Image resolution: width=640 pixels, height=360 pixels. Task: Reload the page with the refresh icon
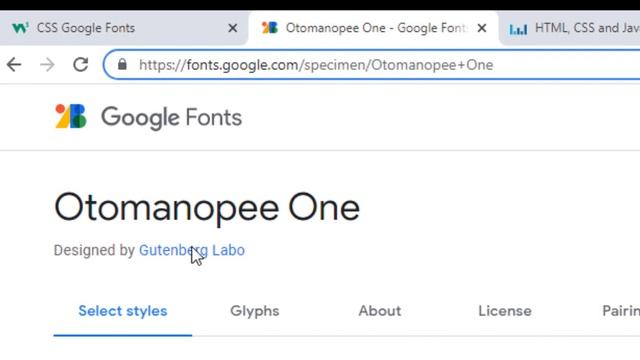[80, 64]
